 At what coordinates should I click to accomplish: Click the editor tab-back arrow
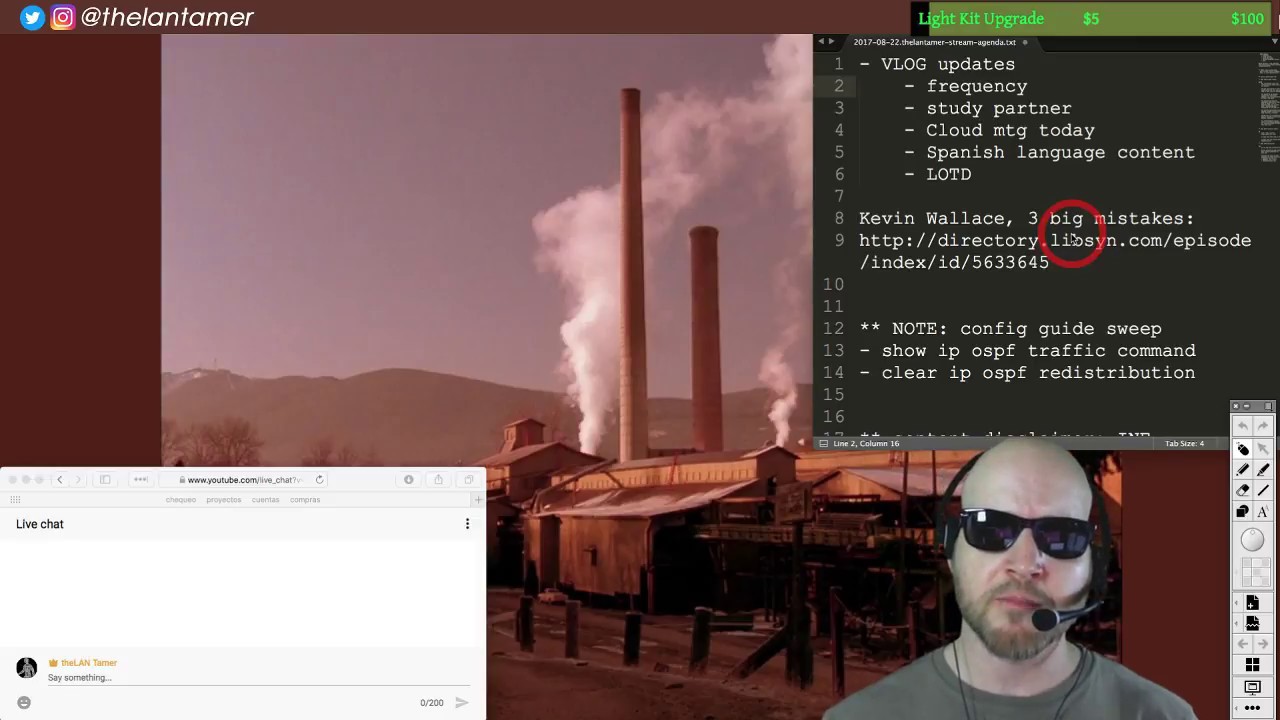point(820,42)
